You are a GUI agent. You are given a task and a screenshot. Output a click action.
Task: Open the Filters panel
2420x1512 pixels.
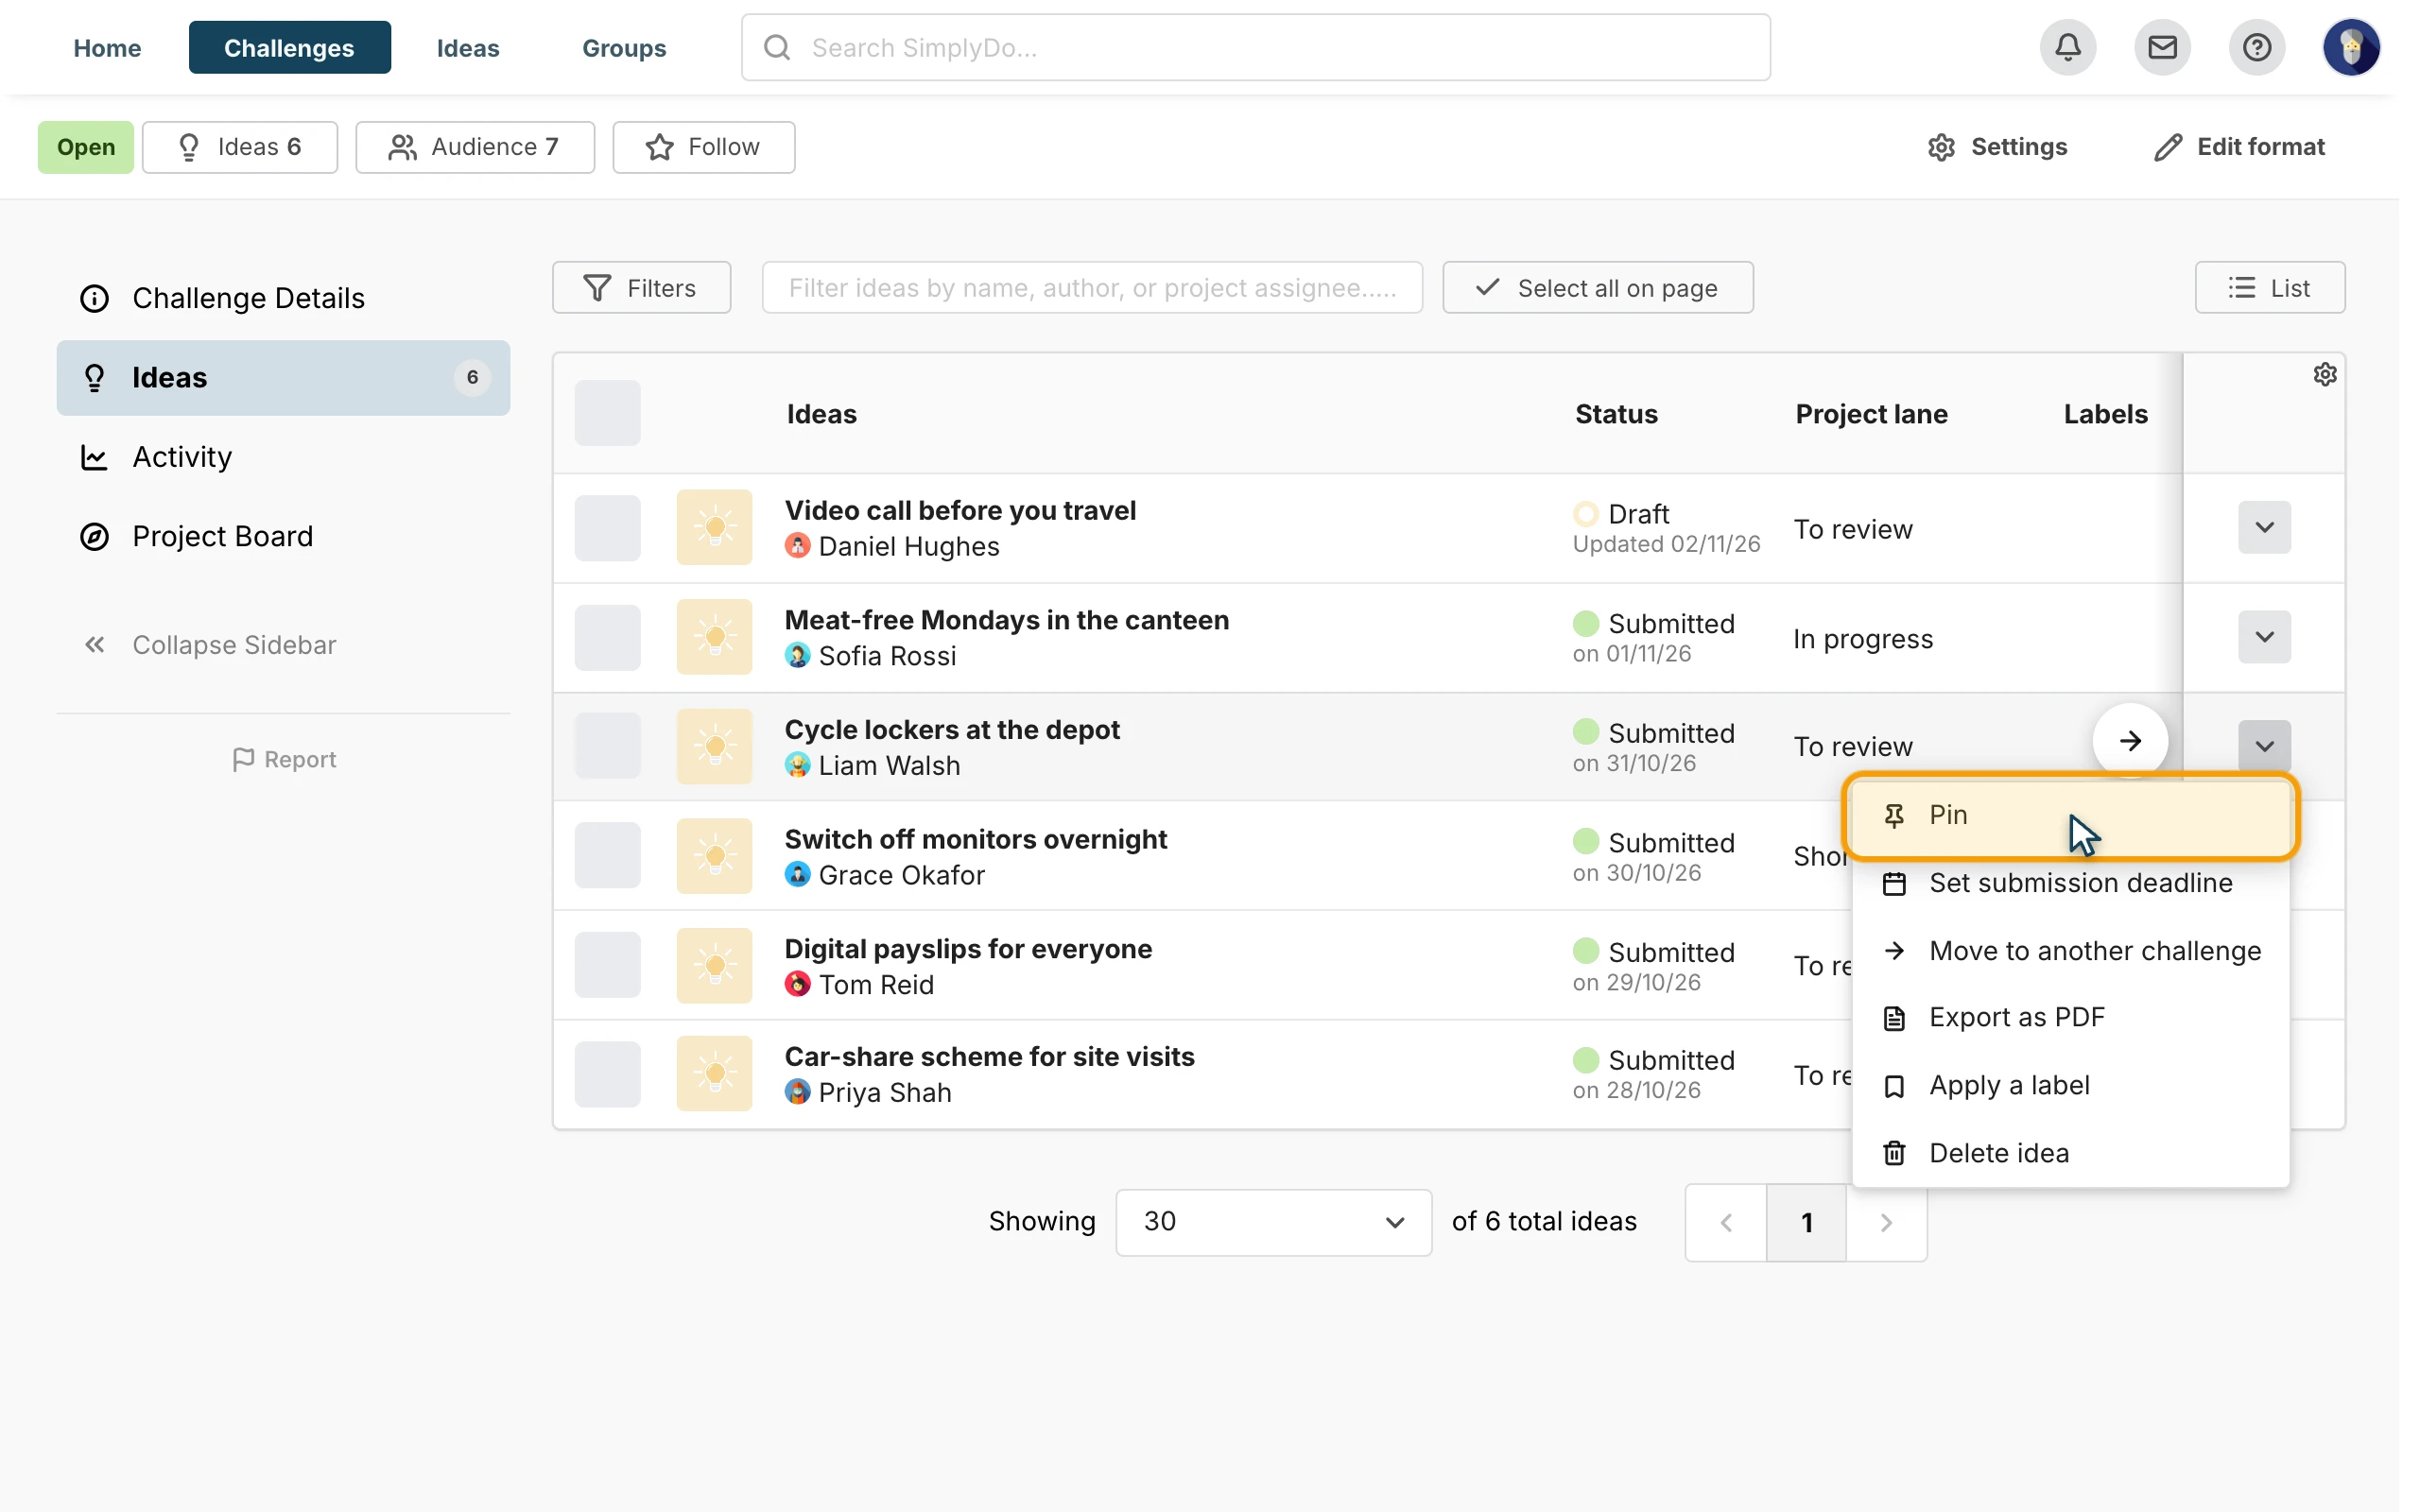click(641, 288)
